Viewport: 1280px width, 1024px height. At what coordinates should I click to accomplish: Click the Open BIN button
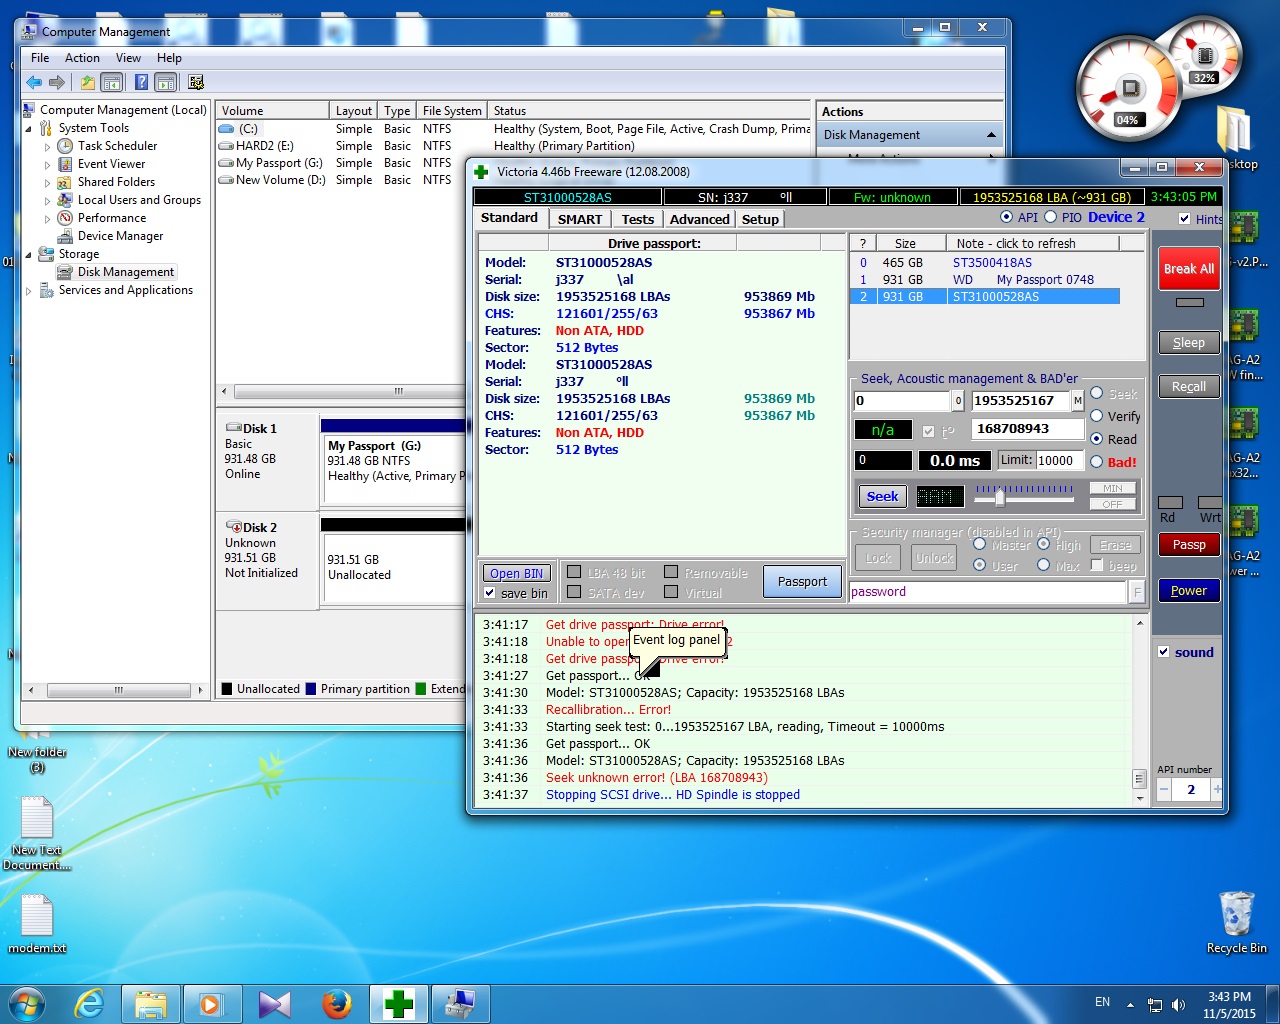pyautogui.click(x=517, y=573)
